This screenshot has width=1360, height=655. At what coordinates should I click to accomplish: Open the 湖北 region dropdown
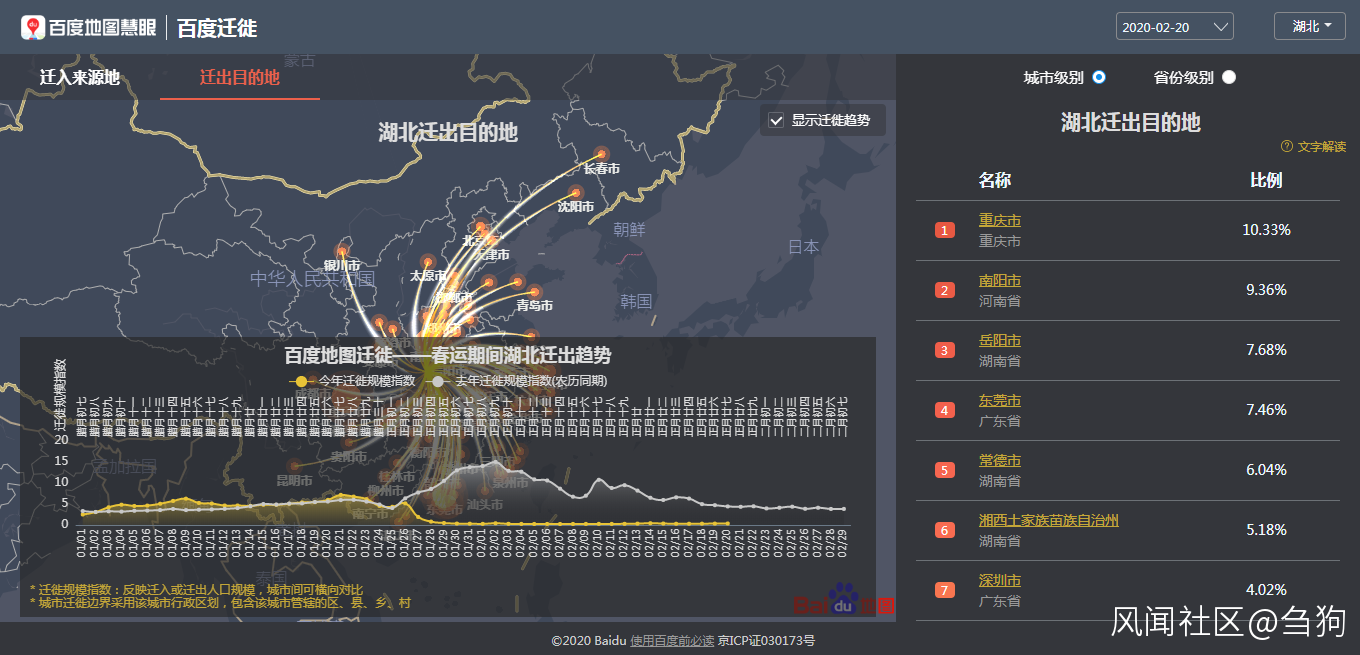1309,26
